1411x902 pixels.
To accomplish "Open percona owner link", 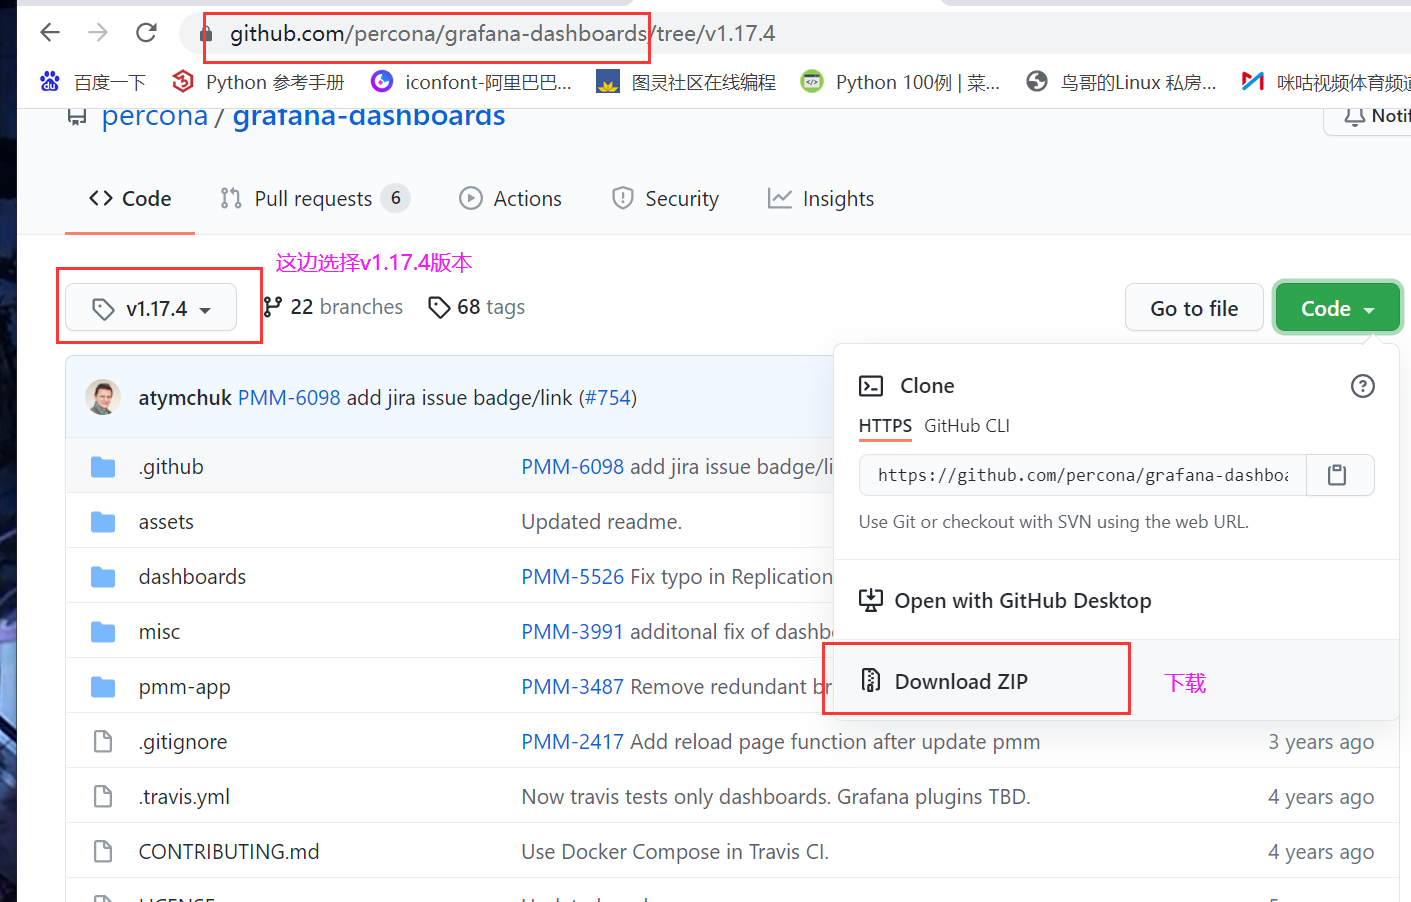I will [x=155, y=116].
